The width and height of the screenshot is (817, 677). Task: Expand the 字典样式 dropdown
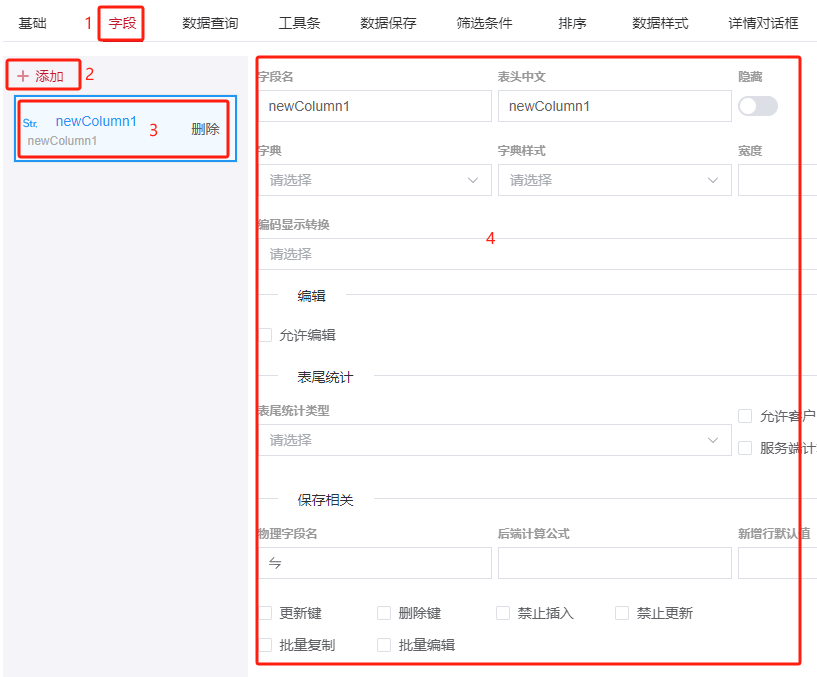coord(614,180)
